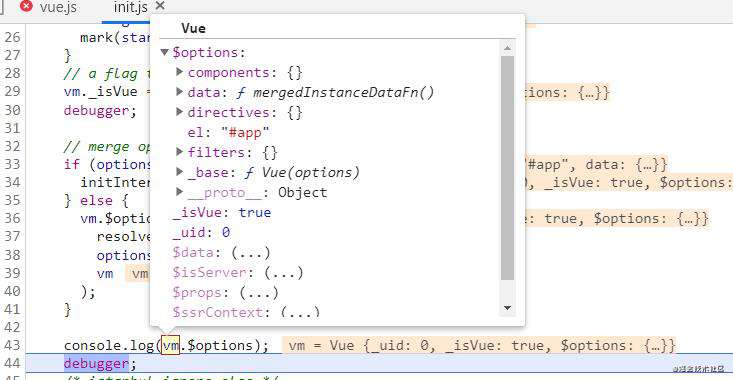The image size is (733, 380).
Task: Set breakpoint on line number 43
Action: (12, 345)
